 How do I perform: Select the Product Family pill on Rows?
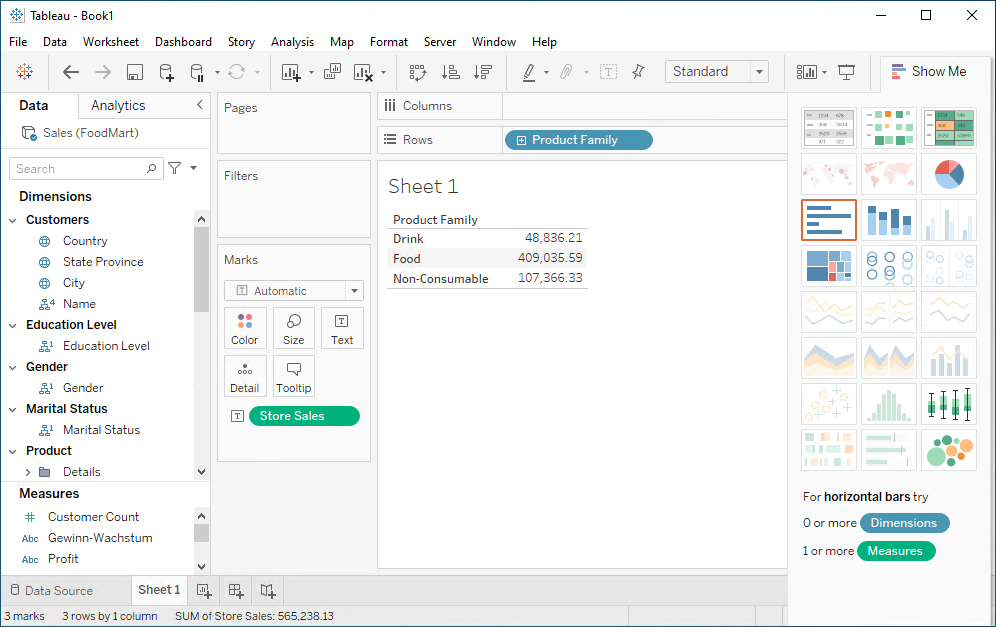click(x=579, y=140)
